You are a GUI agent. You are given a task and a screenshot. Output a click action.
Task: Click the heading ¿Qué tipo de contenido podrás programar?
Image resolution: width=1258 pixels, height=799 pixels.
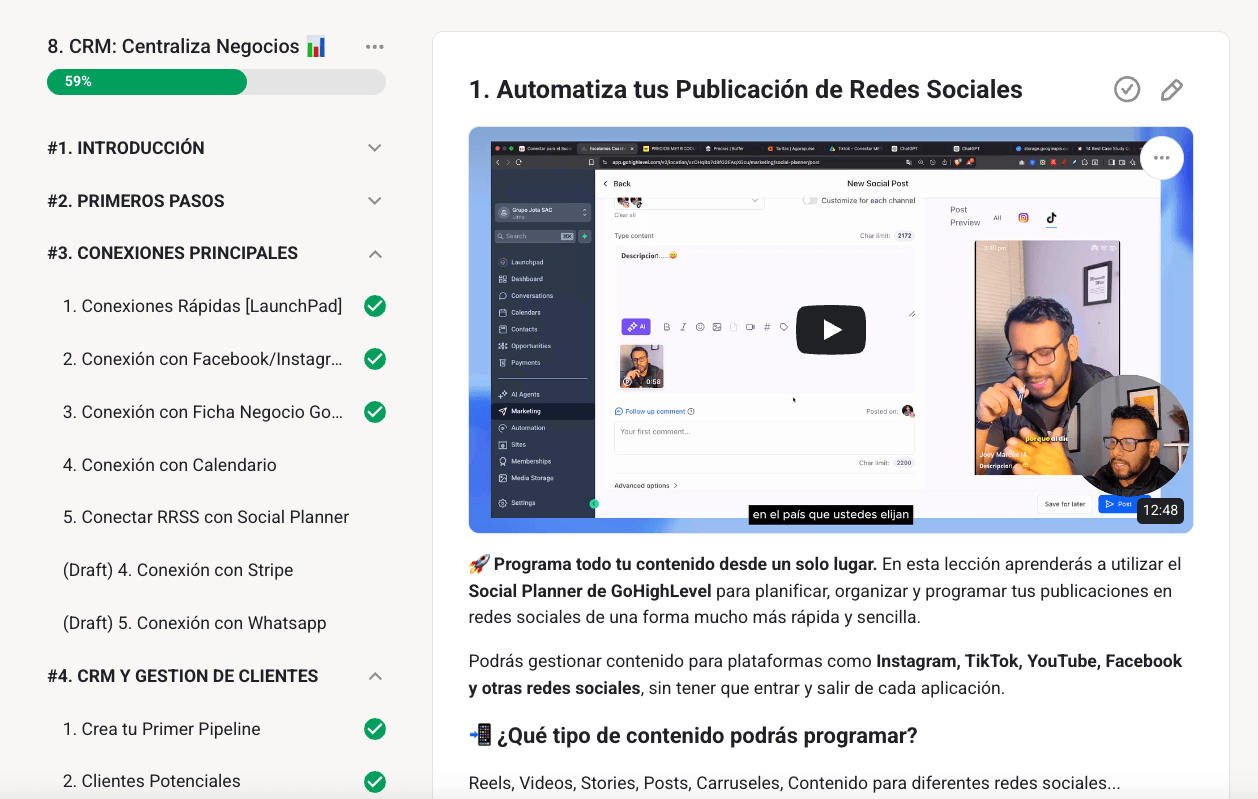pyautogui.click(x=706, y=736)
